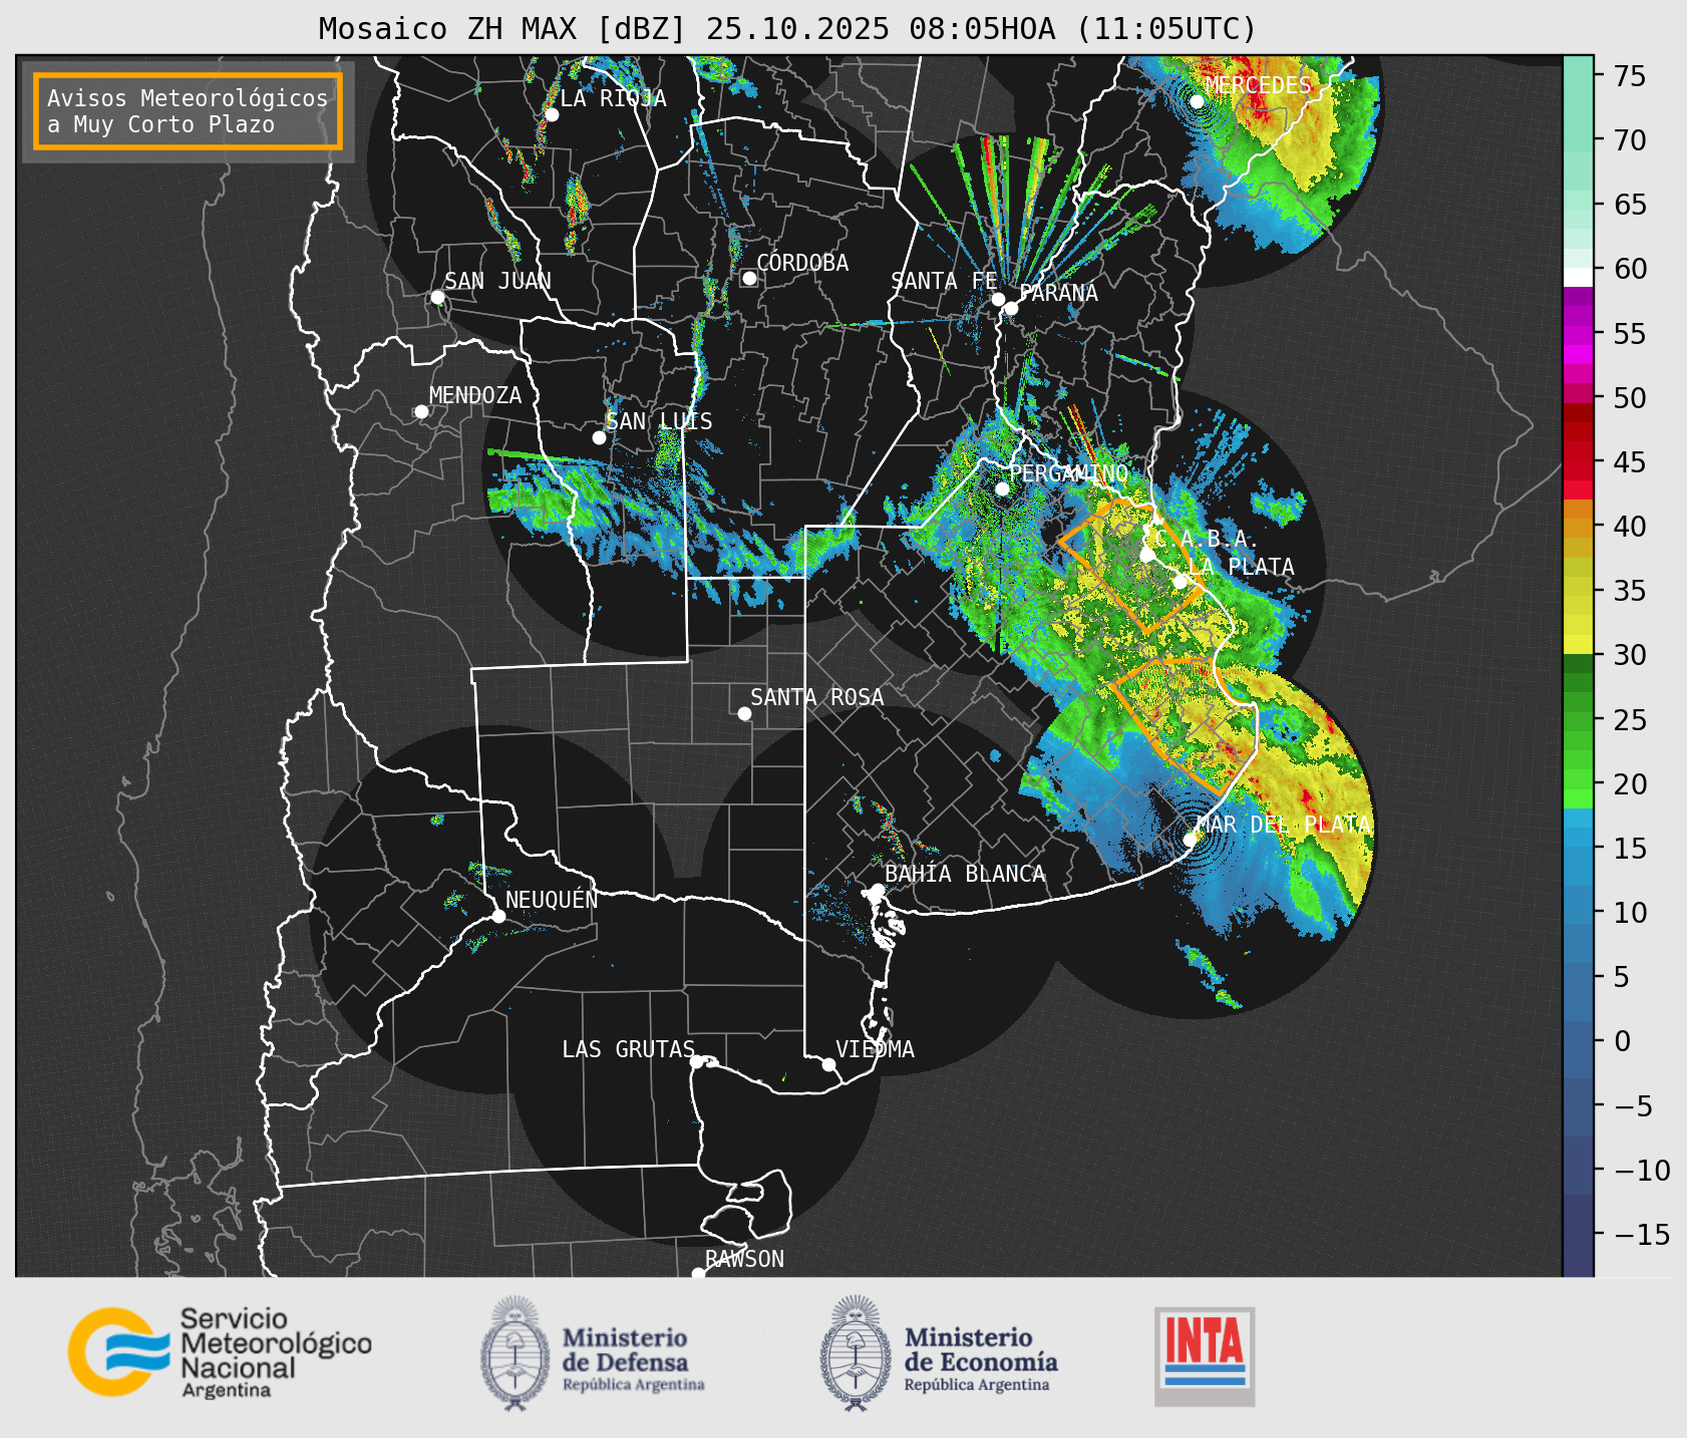This screenshot has height=1438, width=1687.
Task: Click the San Luis city marker dot
Action: click(599, 438)
